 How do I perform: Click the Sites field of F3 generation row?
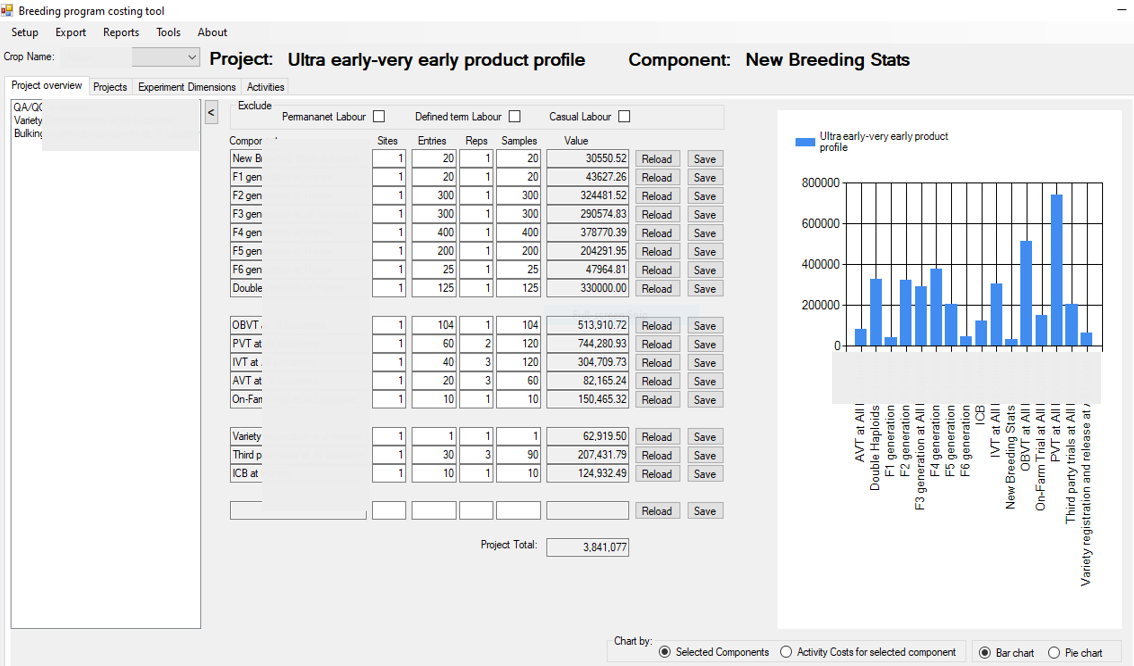pyautogui.click(x=389, y=214)
